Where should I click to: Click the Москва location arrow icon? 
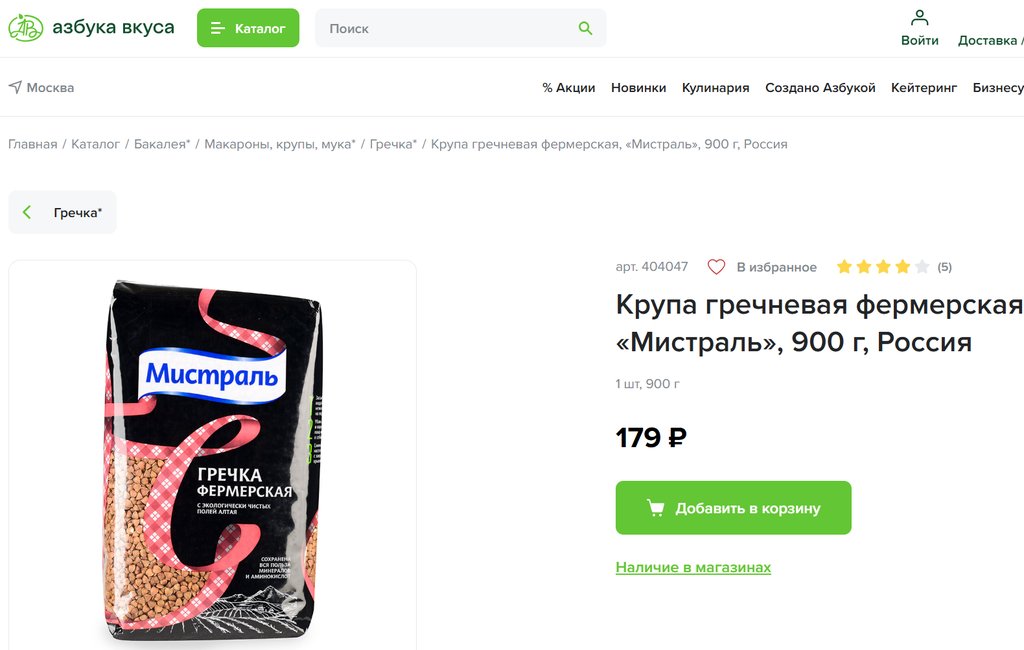[x=15, y=87]
